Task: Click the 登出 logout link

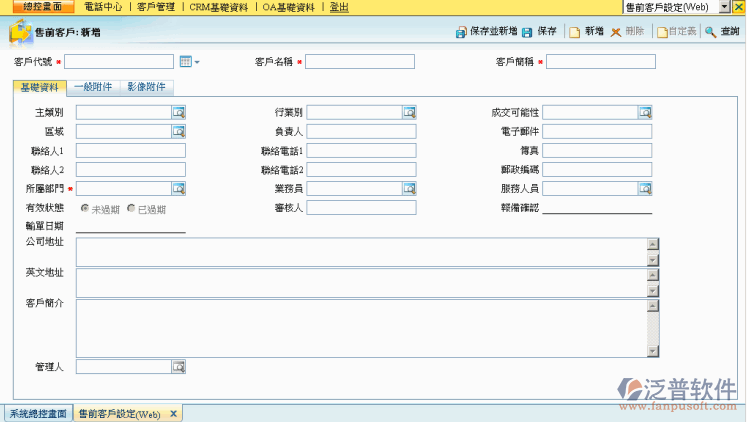Action: pyautogui.click(x=339, y=7)
